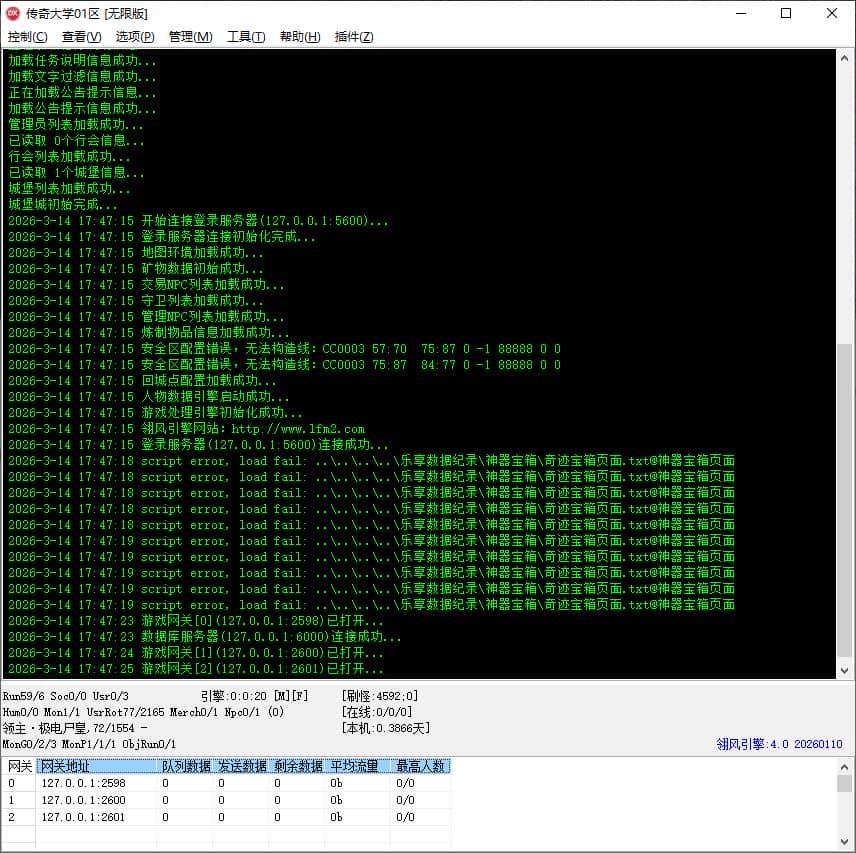The width and height of the screenshot is (856, 853).
Task: Click the [本机:0.3866天] status text
Action: (x=386, y=728)
